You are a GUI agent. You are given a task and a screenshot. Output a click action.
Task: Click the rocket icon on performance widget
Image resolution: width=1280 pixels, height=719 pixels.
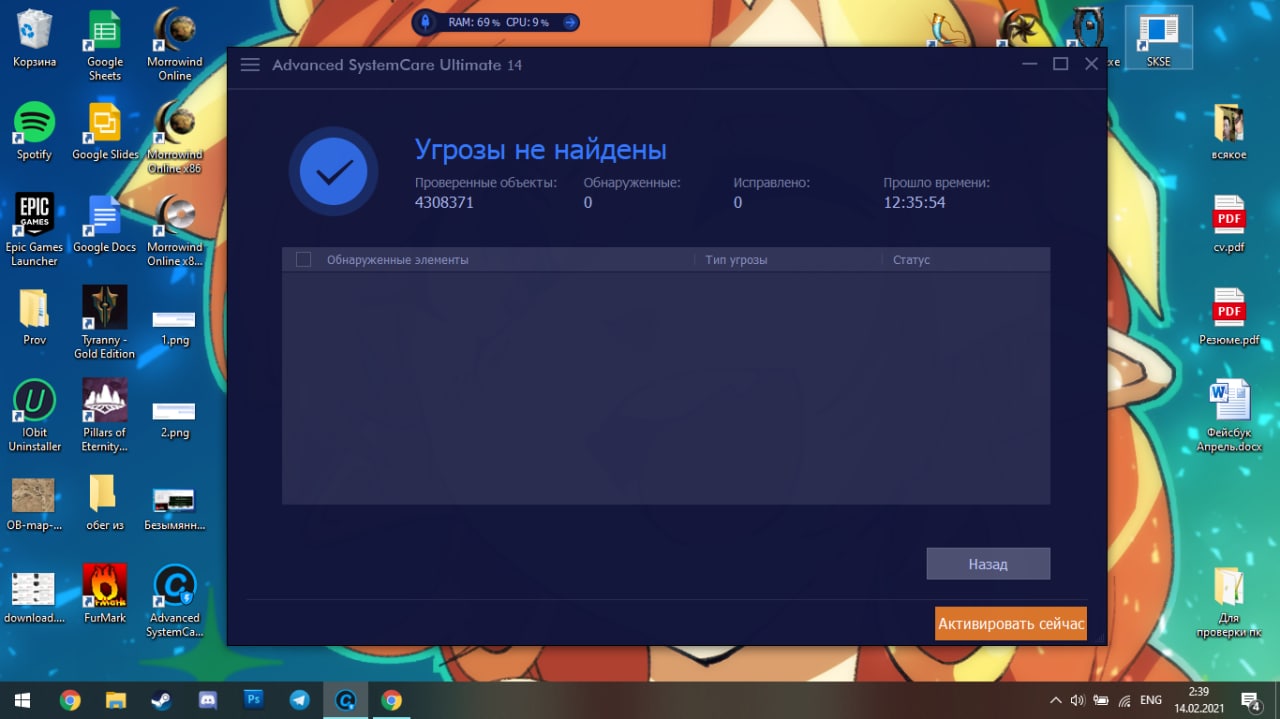click(426, 22)
